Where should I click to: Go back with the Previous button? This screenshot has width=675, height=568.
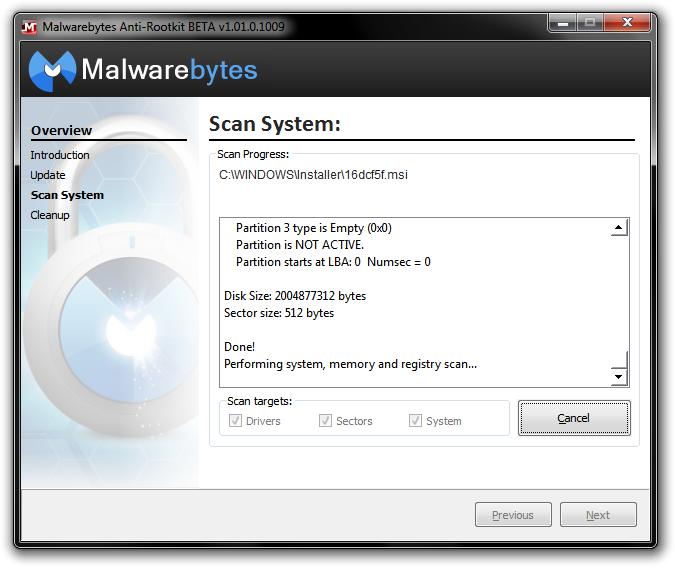tap(513, 515)
